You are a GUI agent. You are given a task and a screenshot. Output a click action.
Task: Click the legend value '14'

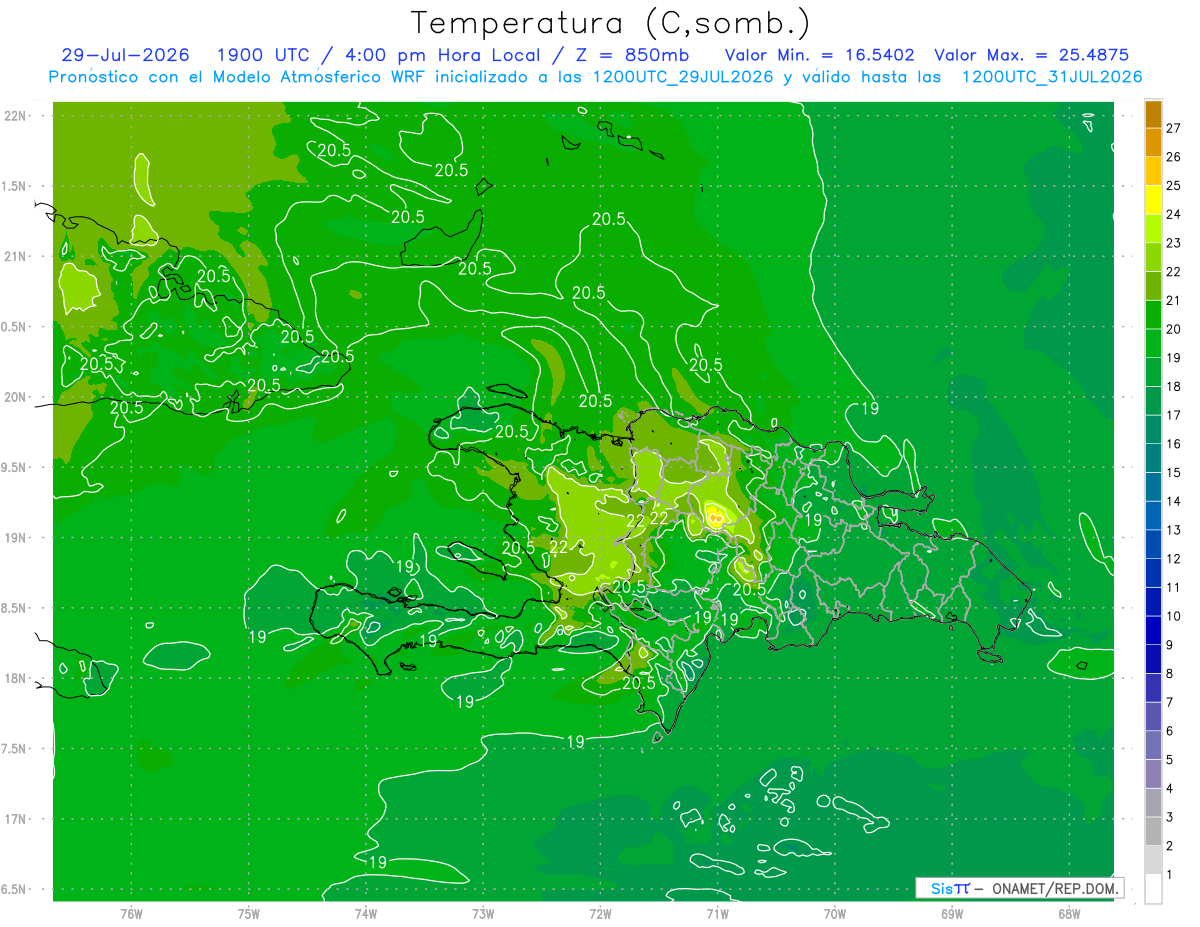point(1173,501)
